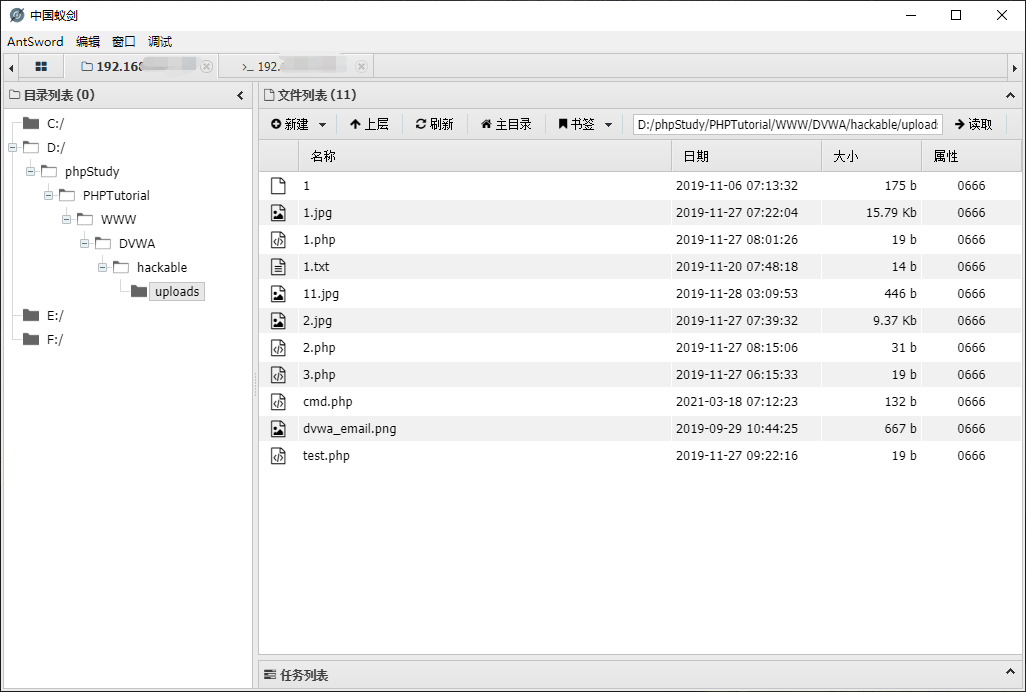
Task: Collapse the PHPTutorial tree node
Action: pos(48,196)
